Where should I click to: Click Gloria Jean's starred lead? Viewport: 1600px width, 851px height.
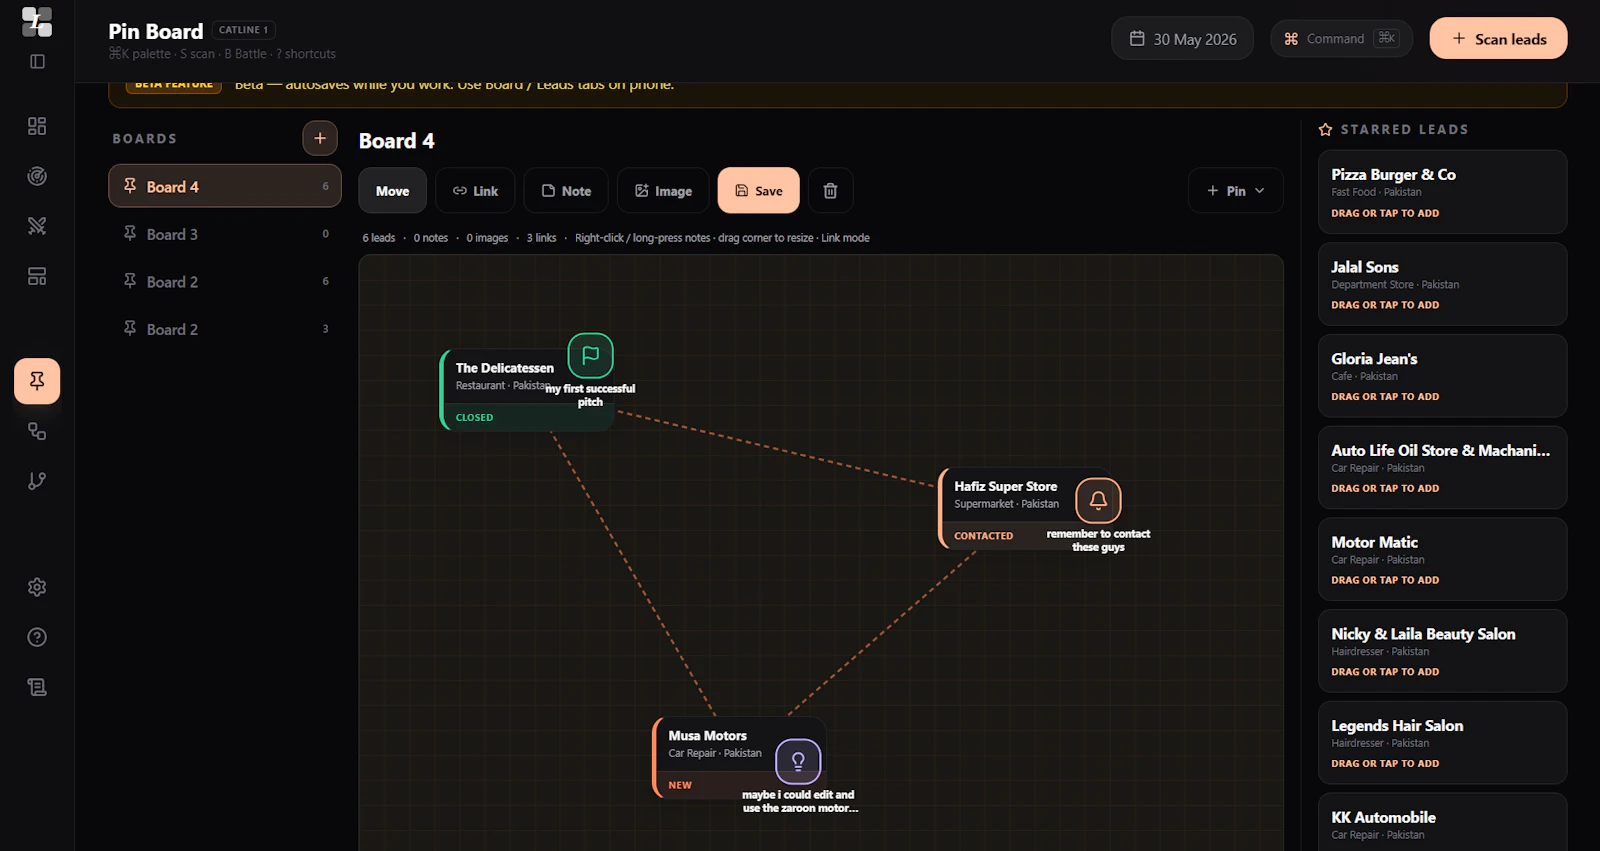[x=1442, y=376]
